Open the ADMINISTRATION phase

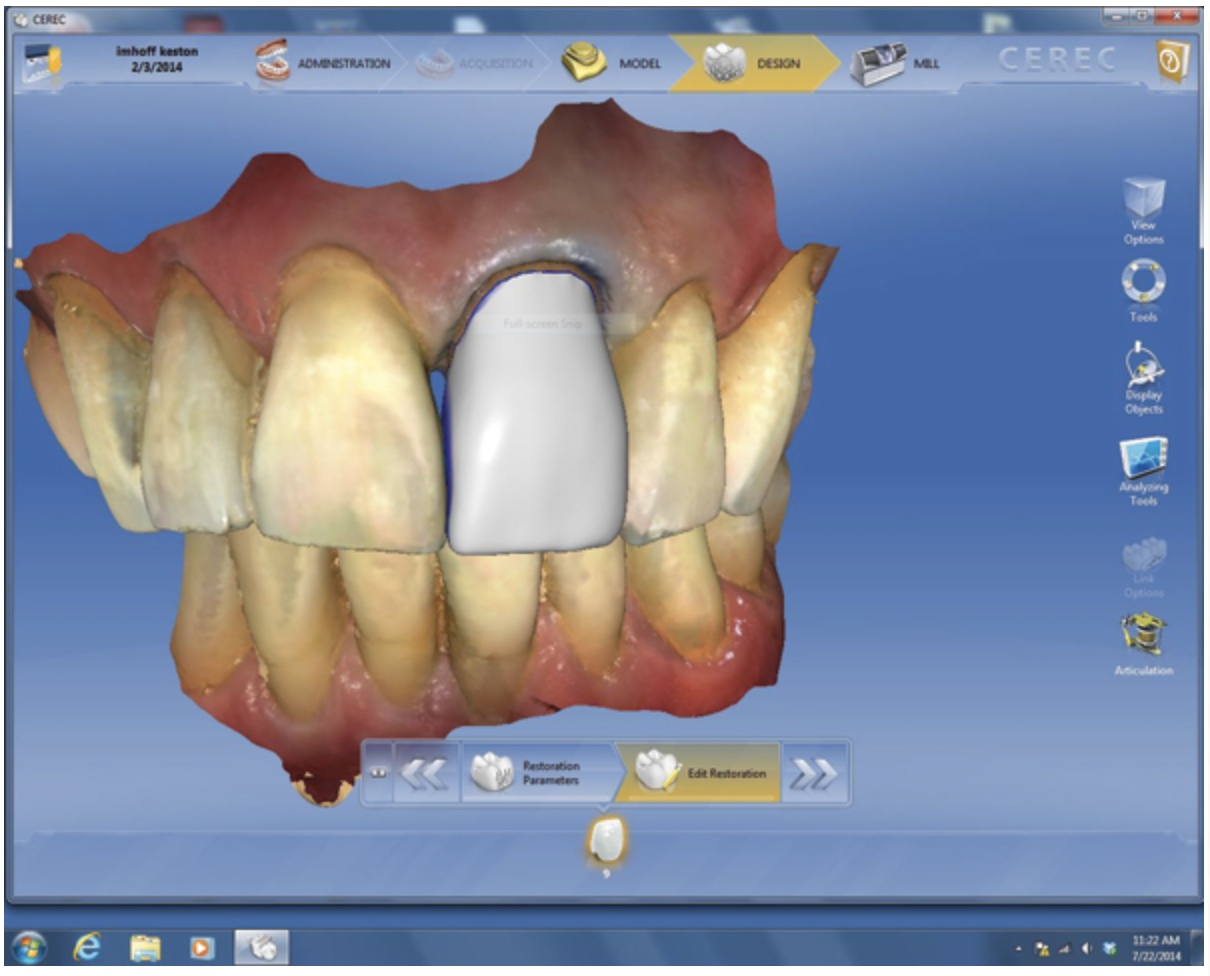(x=322, y=62)
